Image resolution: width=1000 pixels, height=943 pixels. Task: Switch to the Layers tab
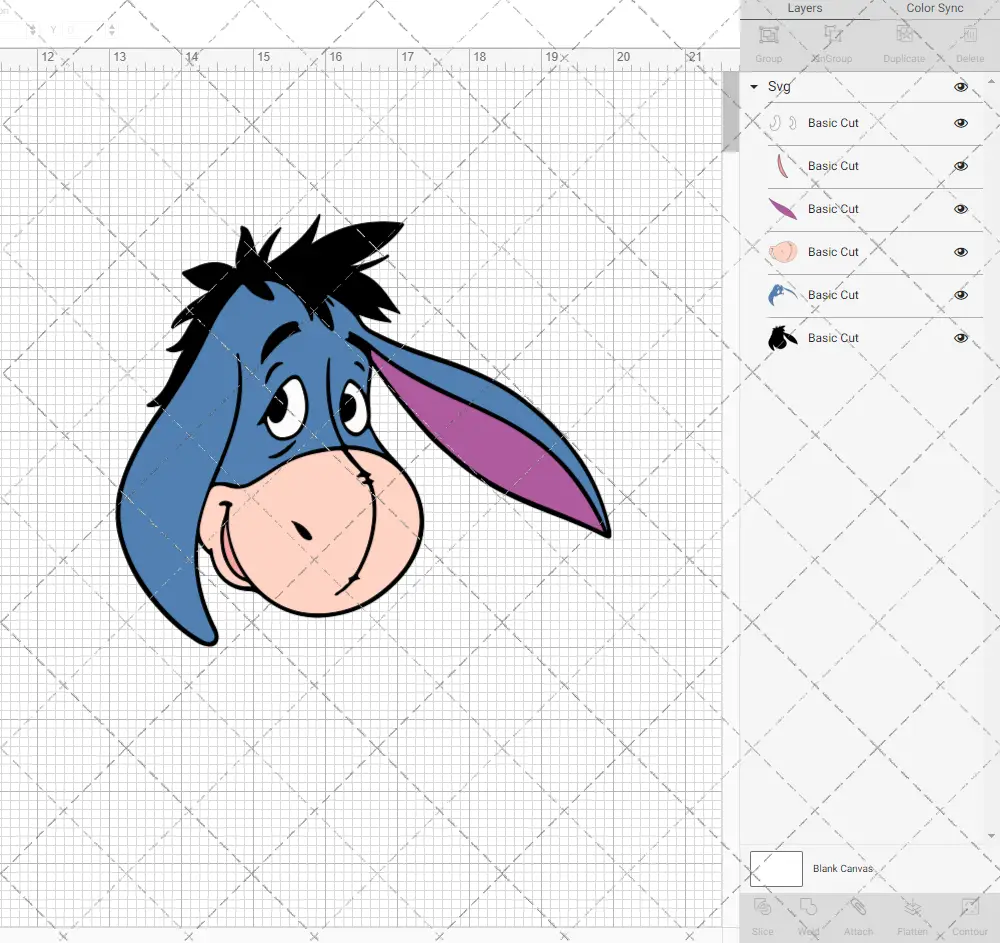804,8
